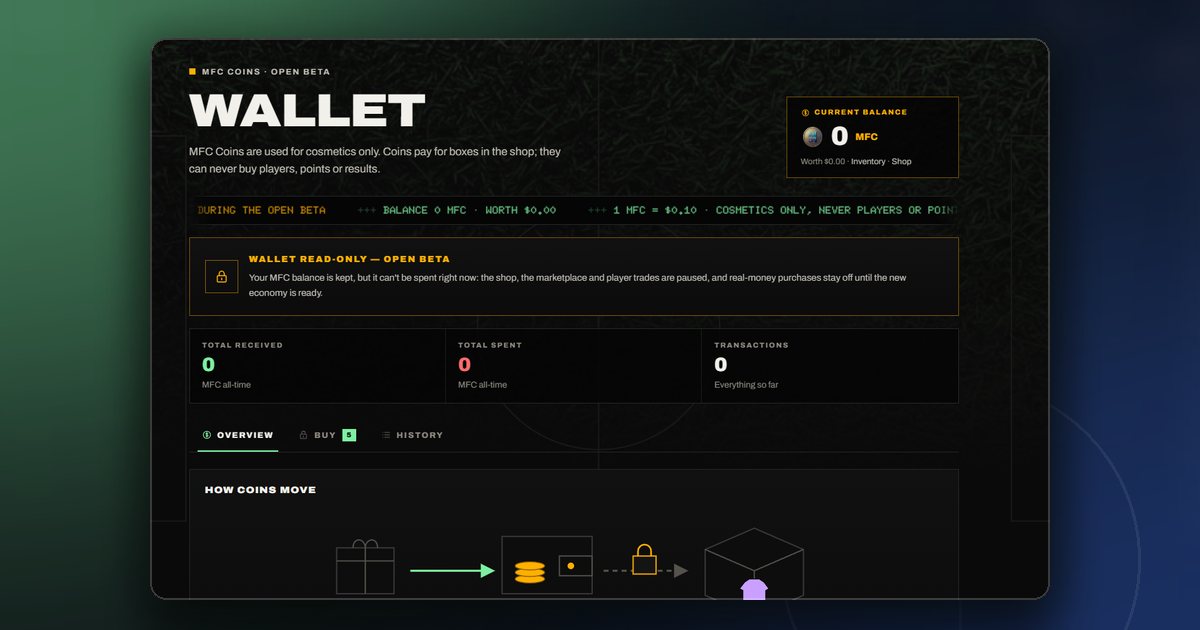The height and width of the screenshot is (630, 1200).
Task: Click ticker text 'BALANCE 0 MFC · WORTH $0.00'
Action: point(469,210)
